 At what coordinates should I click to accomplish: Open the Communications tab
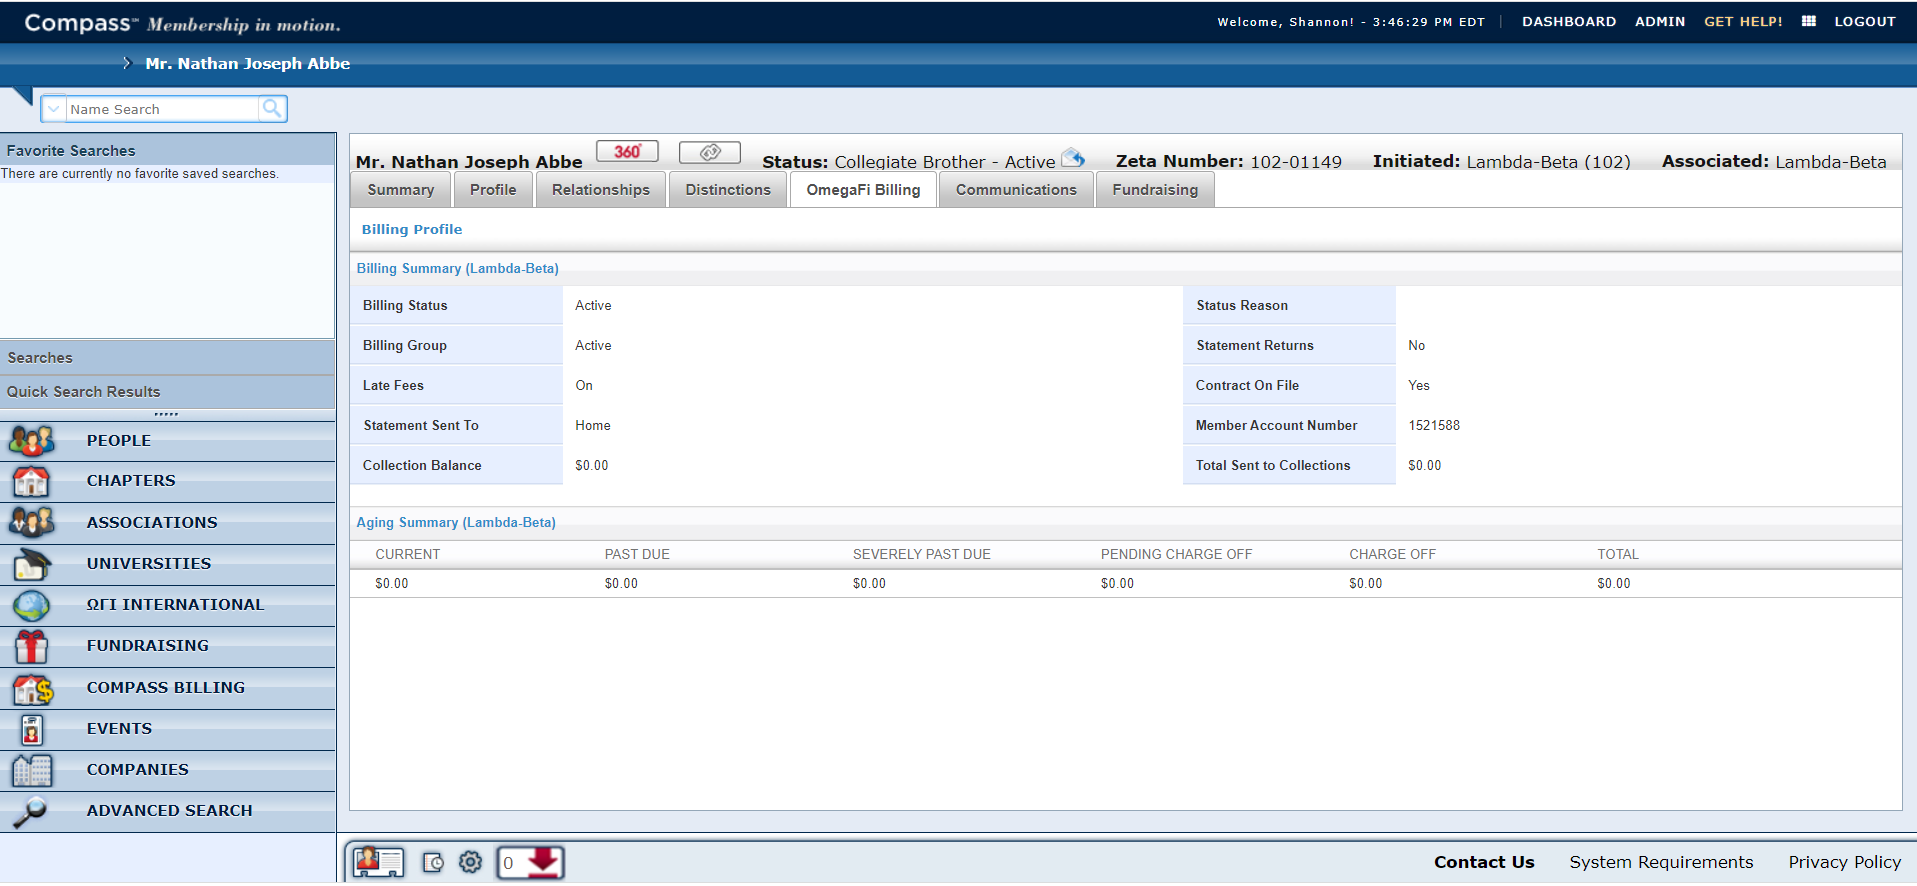pyautogui.click(x=1016, y=190)
